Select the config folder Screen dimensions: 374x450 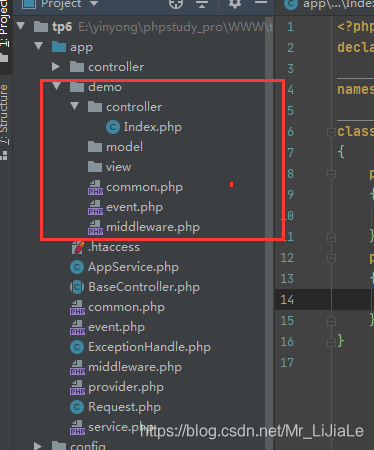click(79, 446)
